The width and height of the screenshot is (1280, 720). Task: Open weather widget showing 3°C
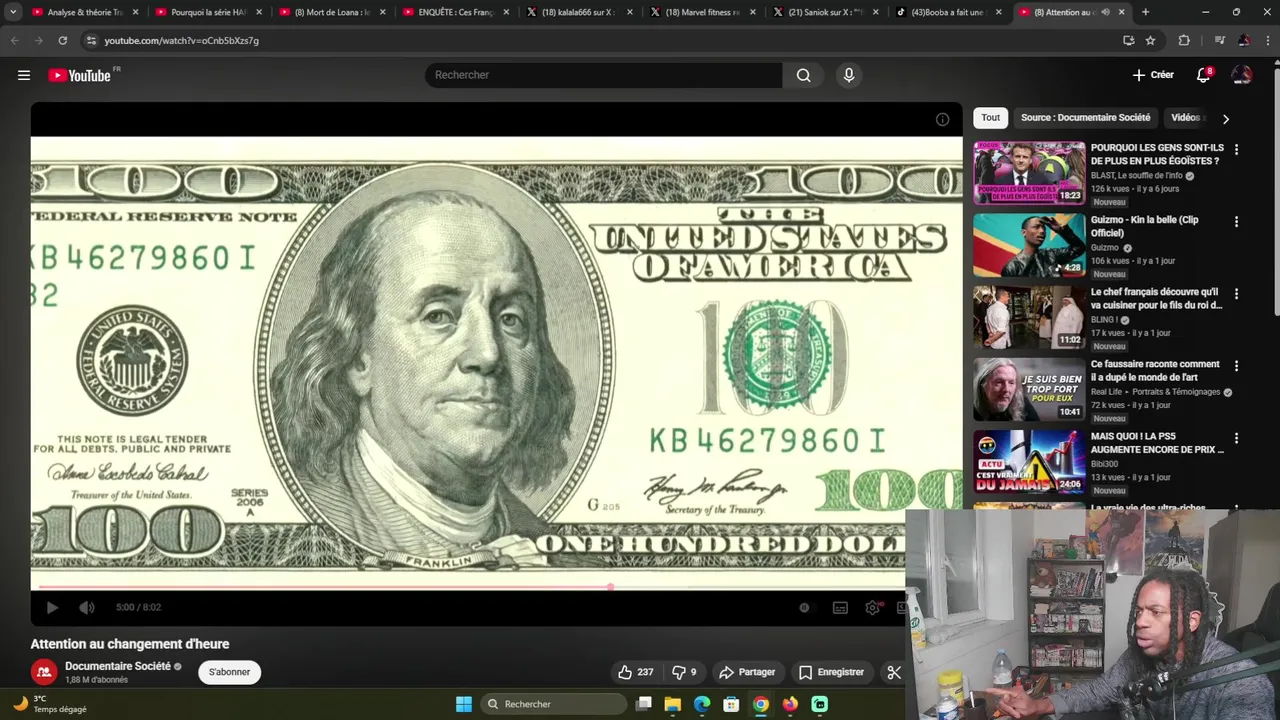point(50,704)
